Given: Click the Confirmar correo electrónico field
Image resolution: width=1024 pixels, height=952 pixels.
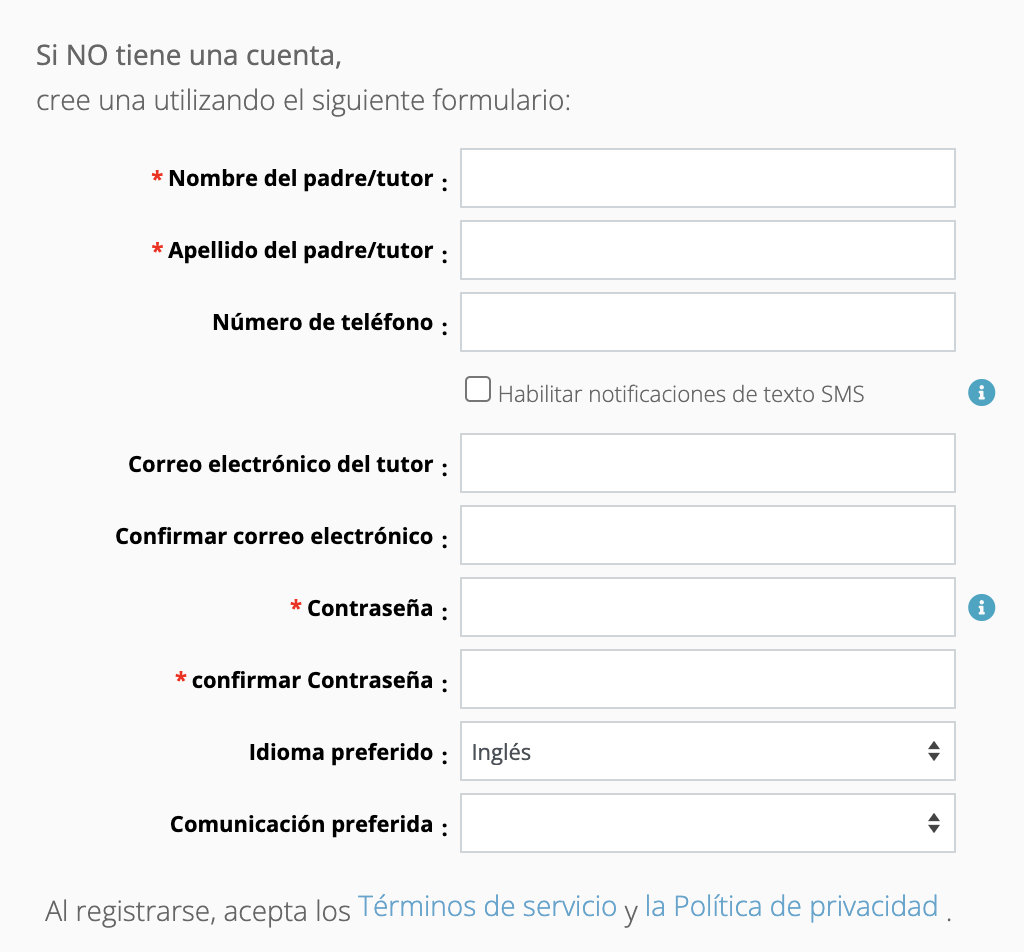Looking at the screenshot, I should point(707,535).
